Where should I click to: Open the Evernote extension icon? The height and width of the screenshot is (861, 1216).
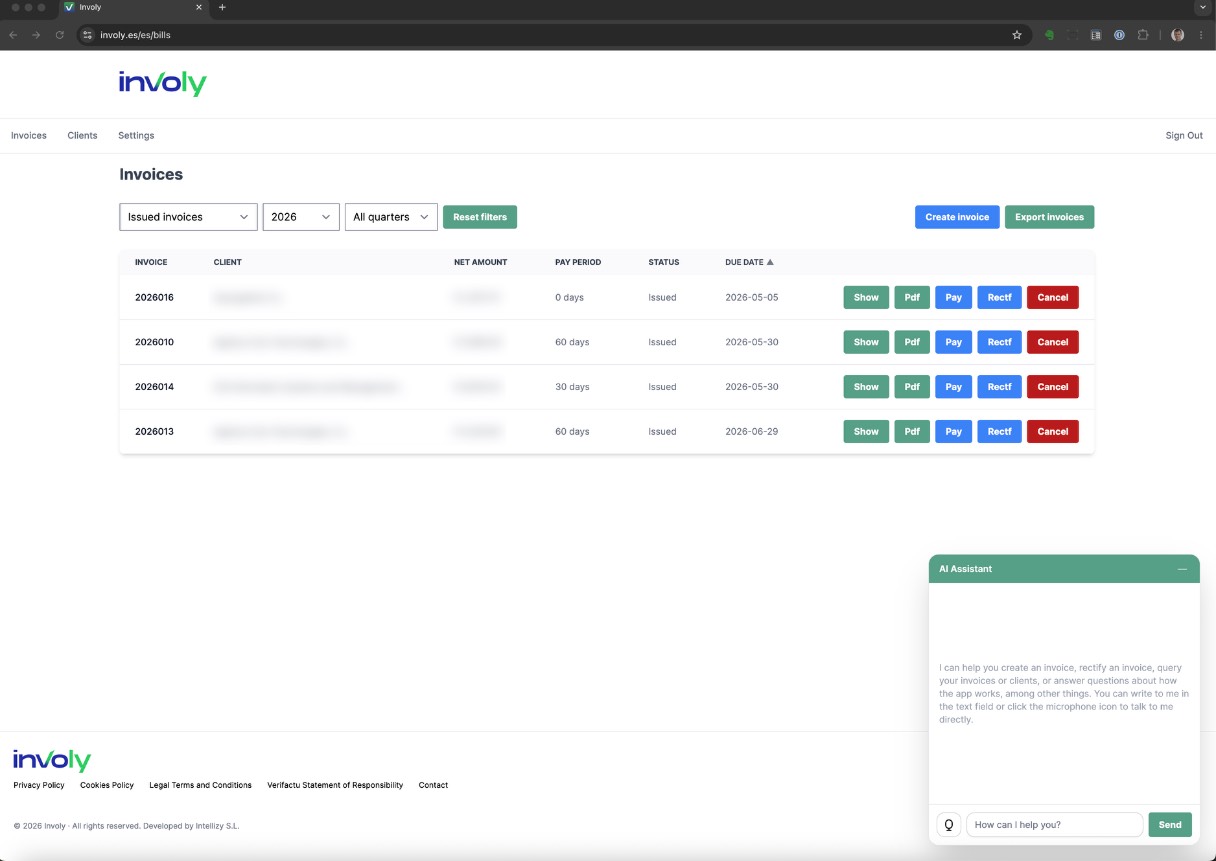click(x=1049, y=34)
